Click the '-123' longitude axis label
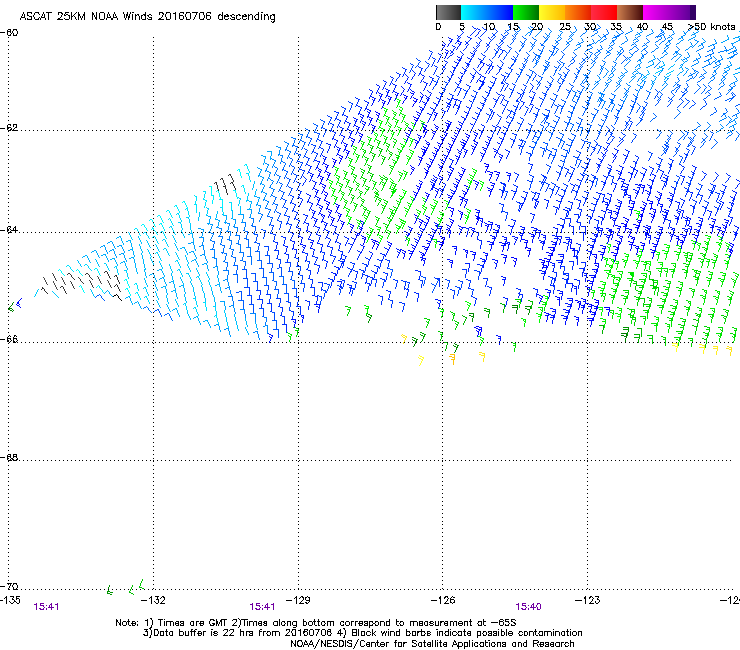 tap(588, 600)
